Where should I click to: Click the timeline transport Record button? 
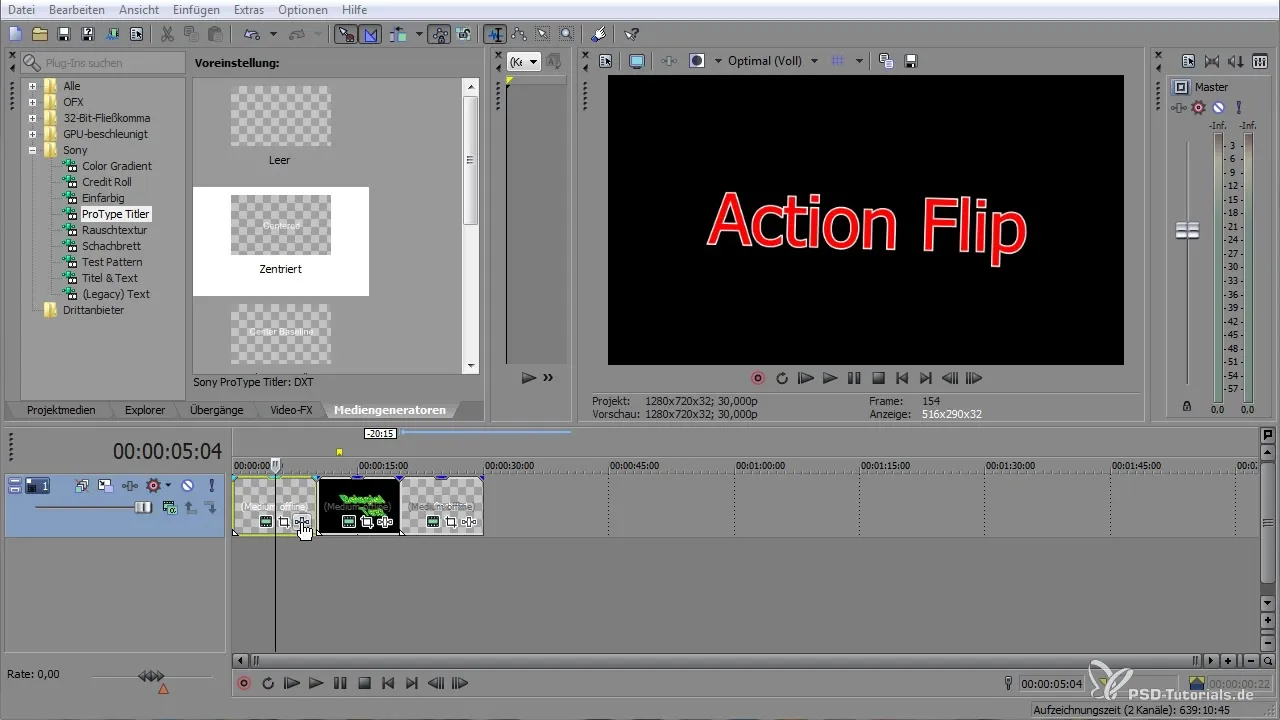coord(244,684)
